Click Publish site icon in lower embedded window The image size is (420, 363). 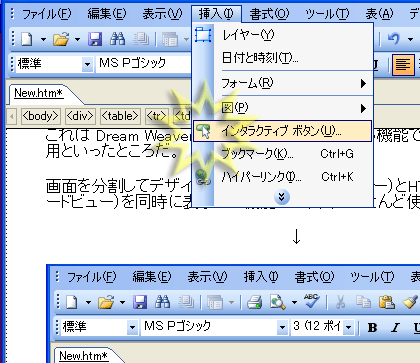point(186,302)
